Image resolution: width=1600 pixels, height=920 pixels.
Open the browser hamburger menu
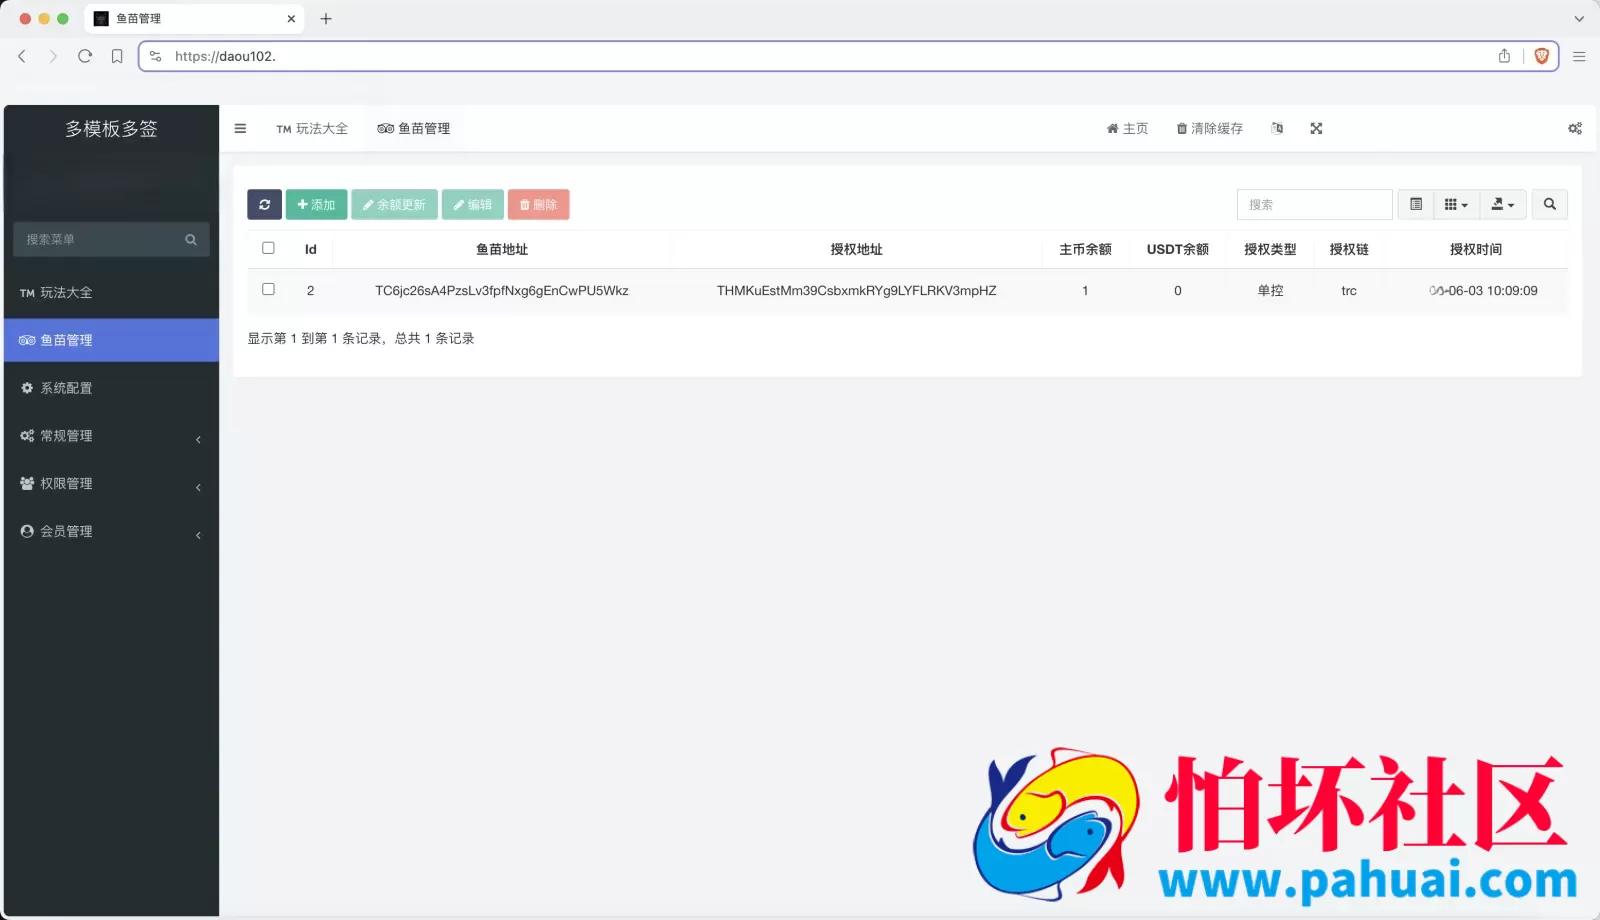click(x=1579, y=56)
